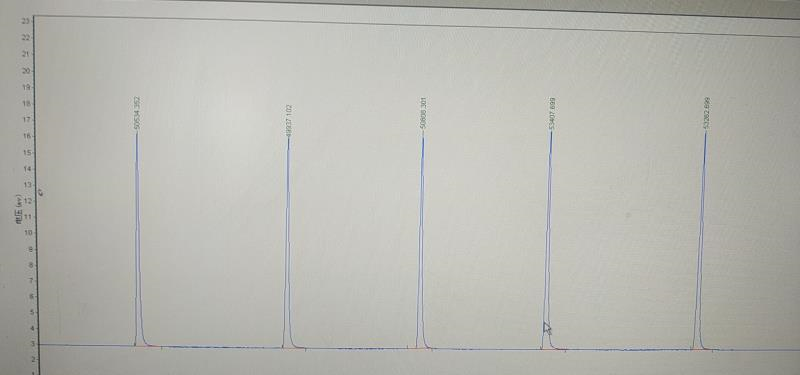Click the 23 tick on the y-axis
800x375 pixels.
point(26,21)
